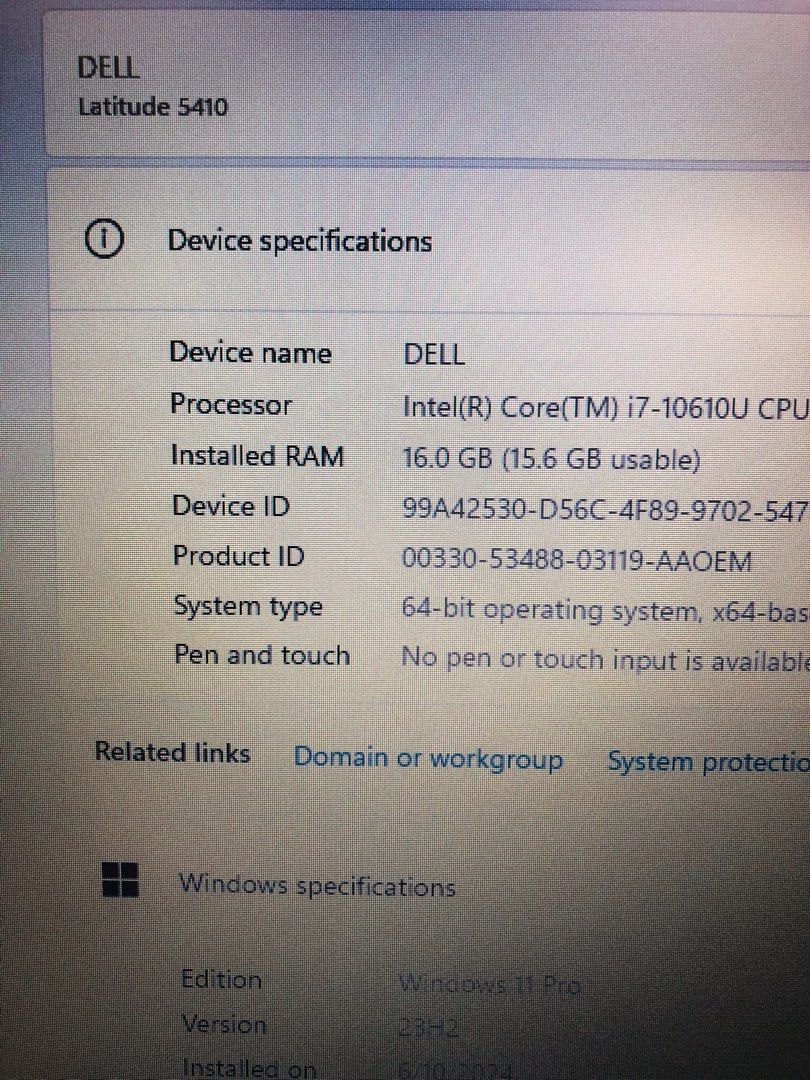The width and height of the screenshot is (810, 1080).
Task: Click the Installed RAM label
Action: (x=257, y=455)
